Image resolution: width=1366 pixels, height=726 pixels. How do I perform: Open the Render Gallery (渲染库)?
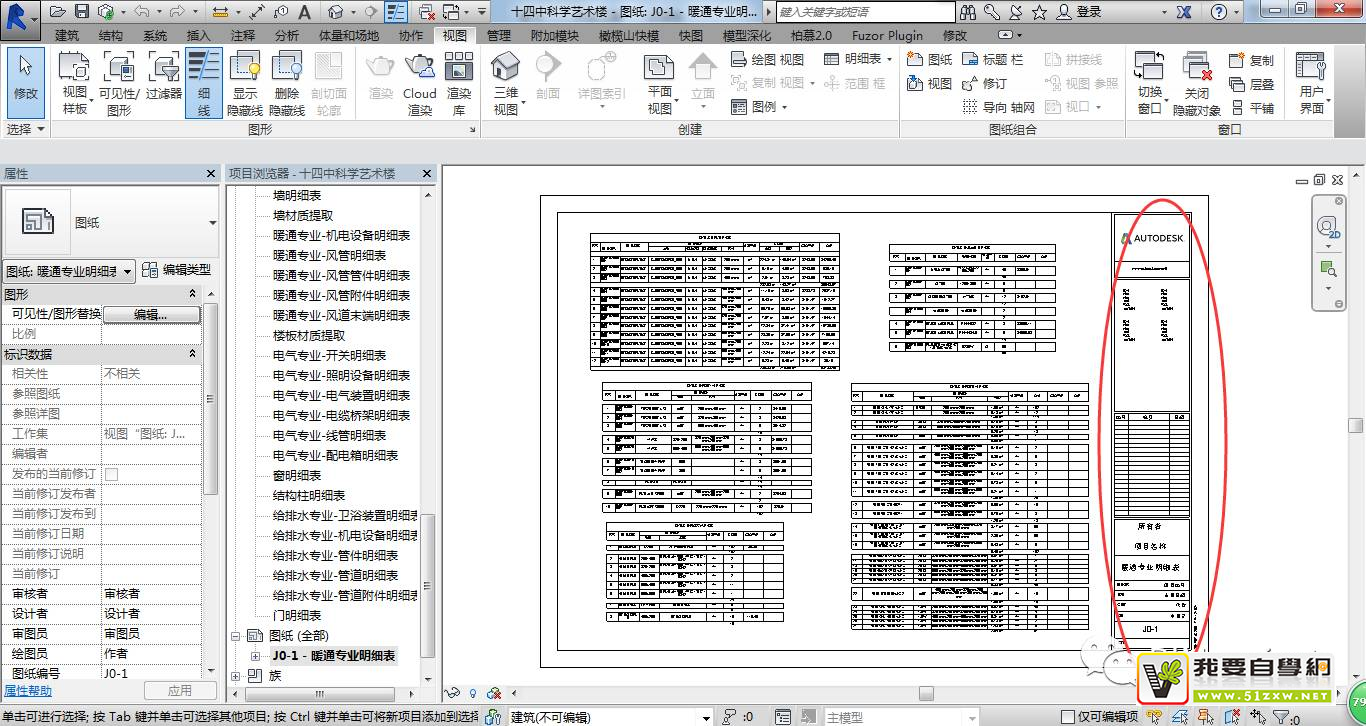point(459,82)
